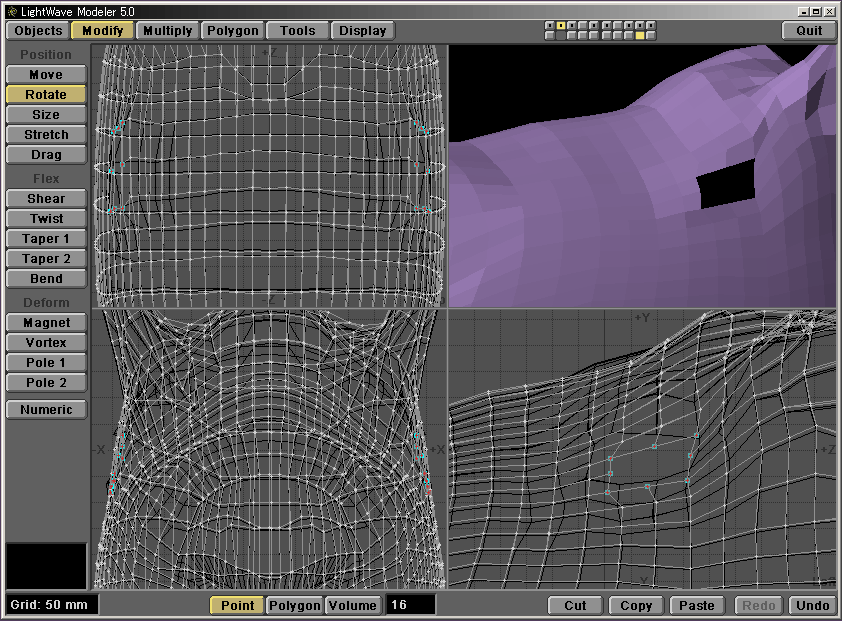Switch to Volume selection mode
This screenshot has width=842, height=621.
(x=353, y=605)
